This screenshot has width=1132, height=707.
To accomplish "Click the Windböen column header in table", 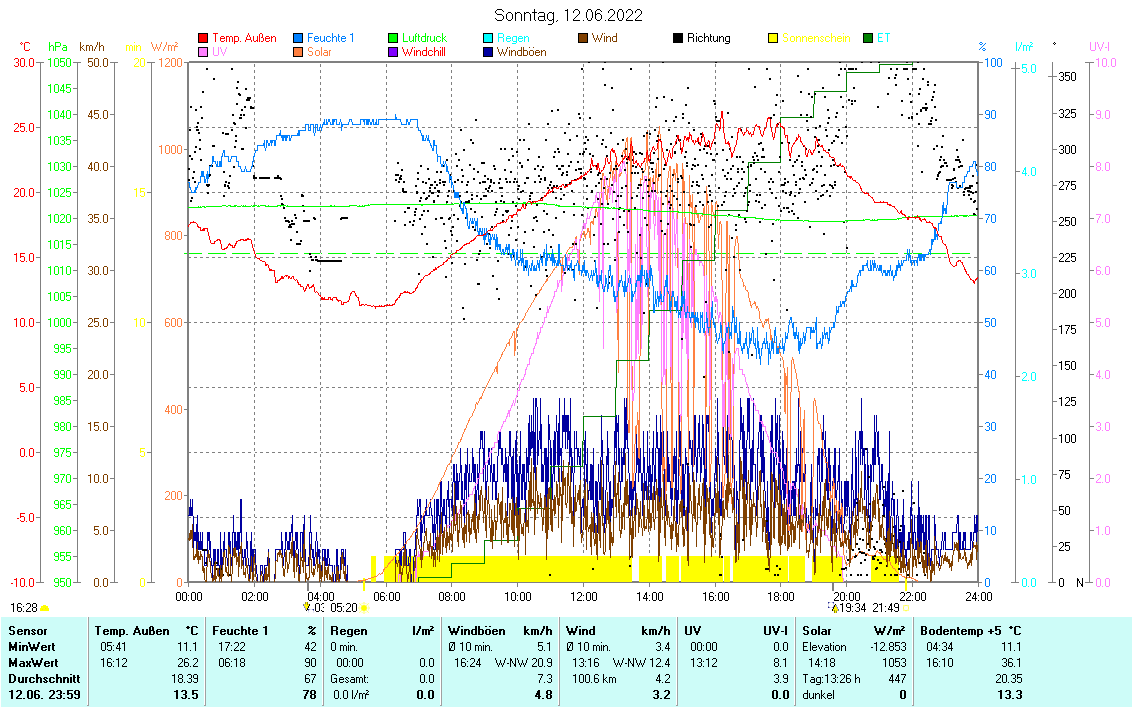I will [476, 631].
